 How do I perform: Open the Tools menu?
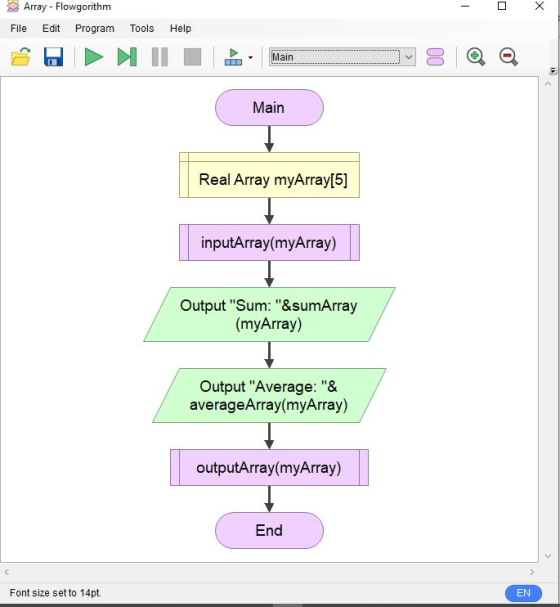(x=142, y=28)
